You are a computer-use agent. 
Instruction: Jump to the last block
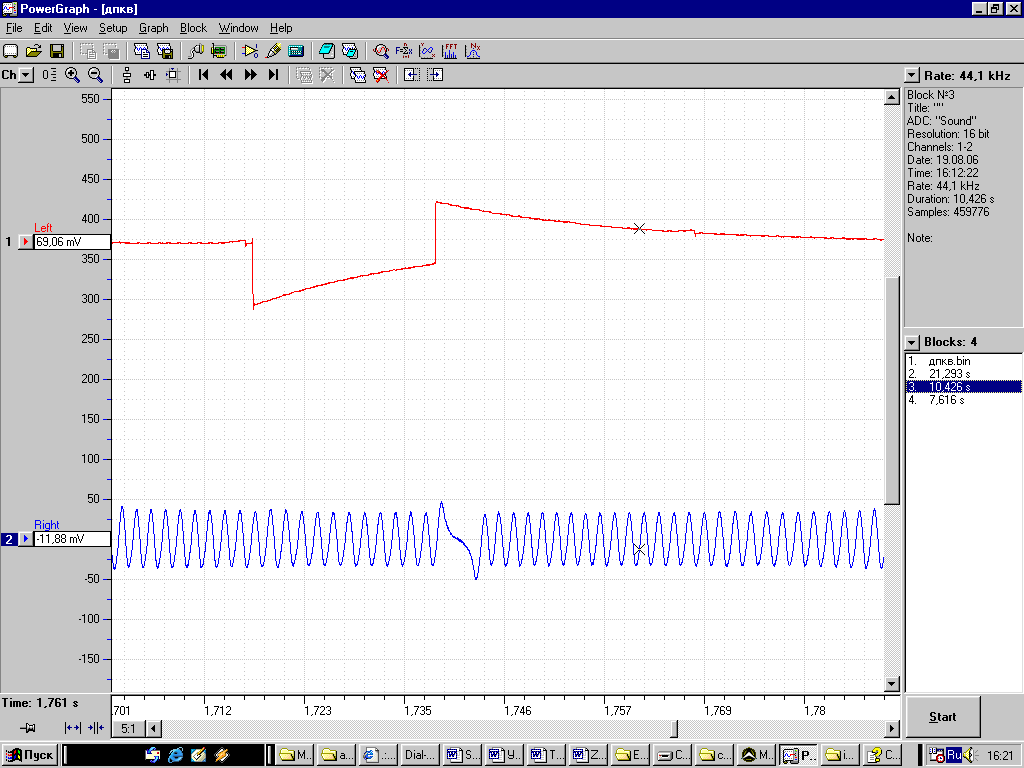click(x=274, y=75)
